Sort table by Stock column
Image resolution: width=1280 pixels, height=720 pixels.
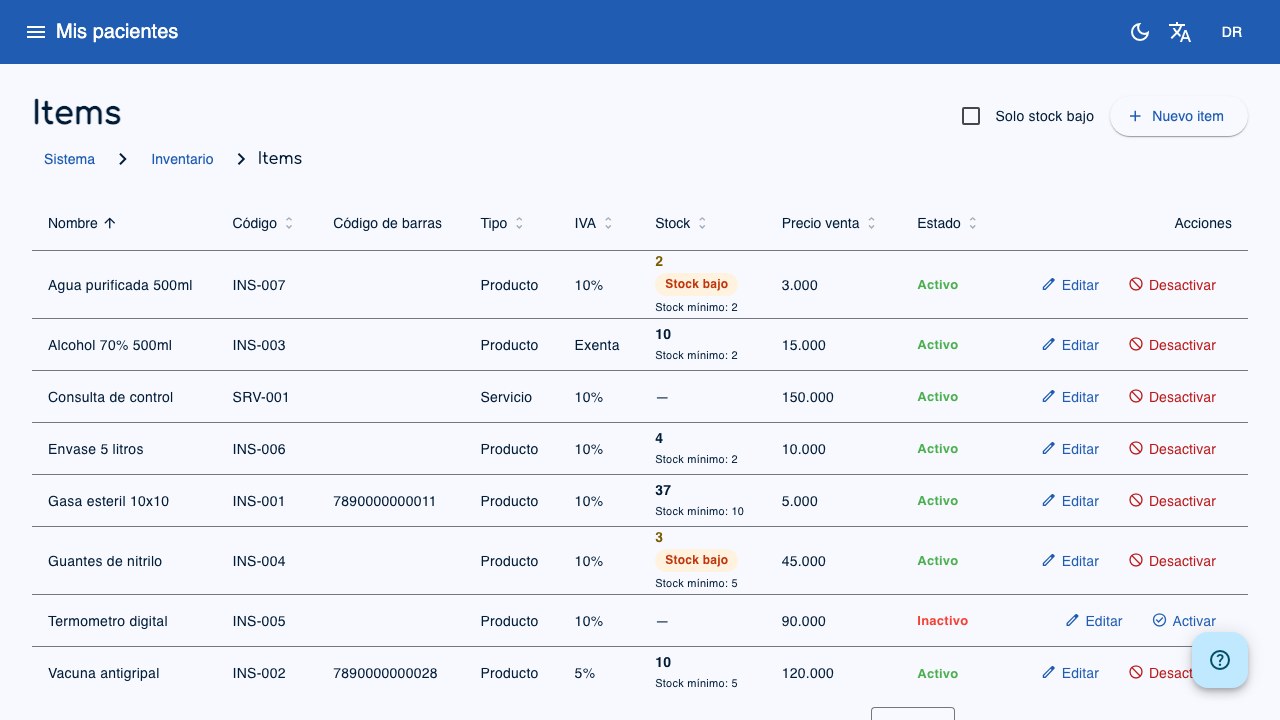coord(681,223)
